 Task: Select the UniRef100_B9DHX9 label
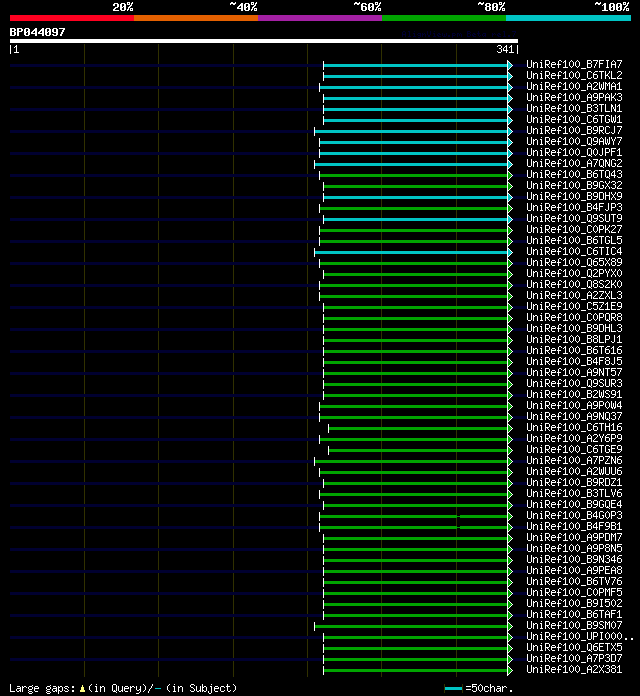point(574,196)
